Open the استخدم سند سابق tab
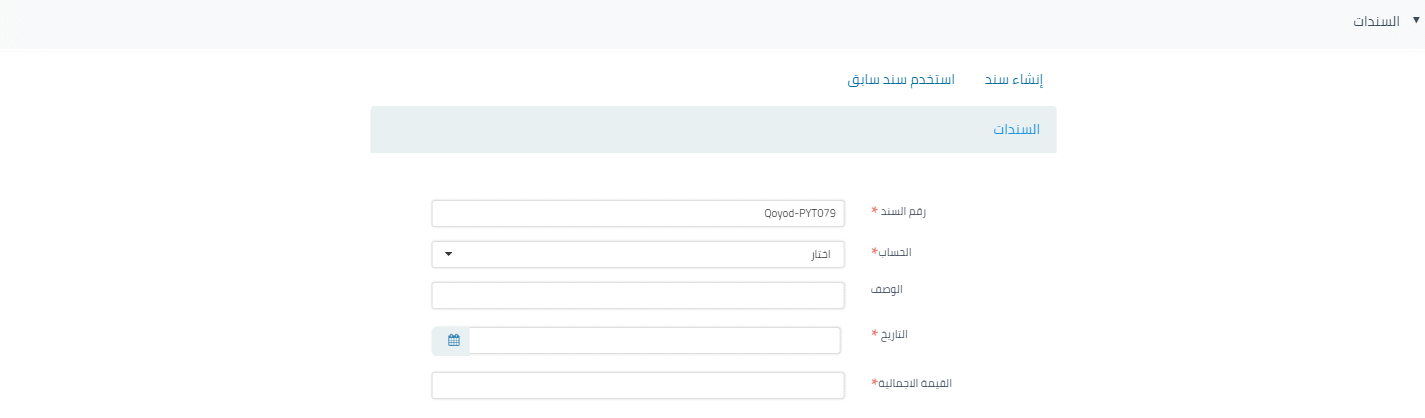The height and width of the screenshot is (418, 1425). coord(901,79)
